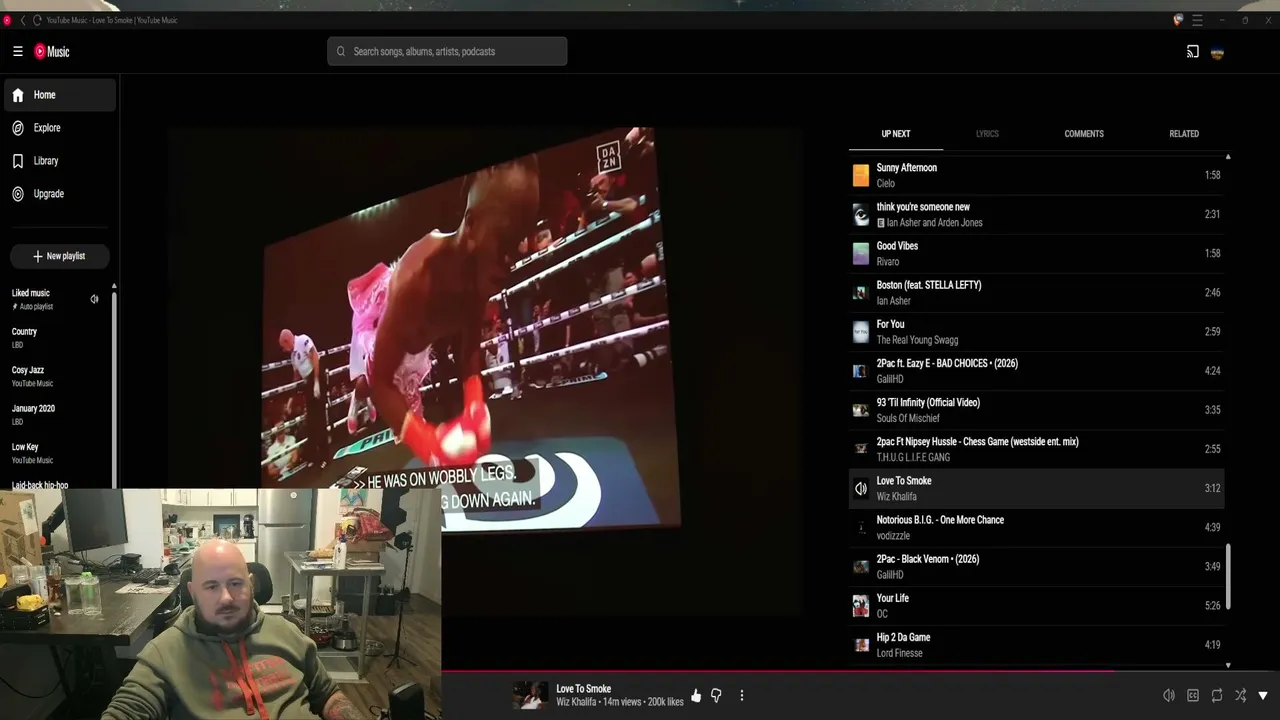1280x720 pixels.
Task: Play 2Pac - Black Venom (2026)
Action: (1036, 566)
